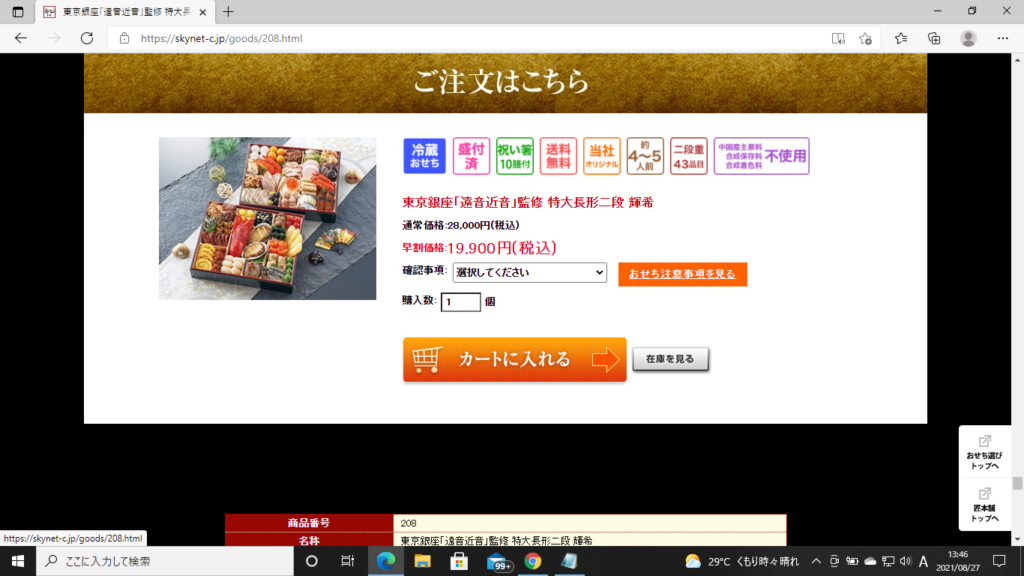This screenshot has height=576, width=1024.
Task: Open the 確認事項 dropdown
Action: [x=530, y=272]
